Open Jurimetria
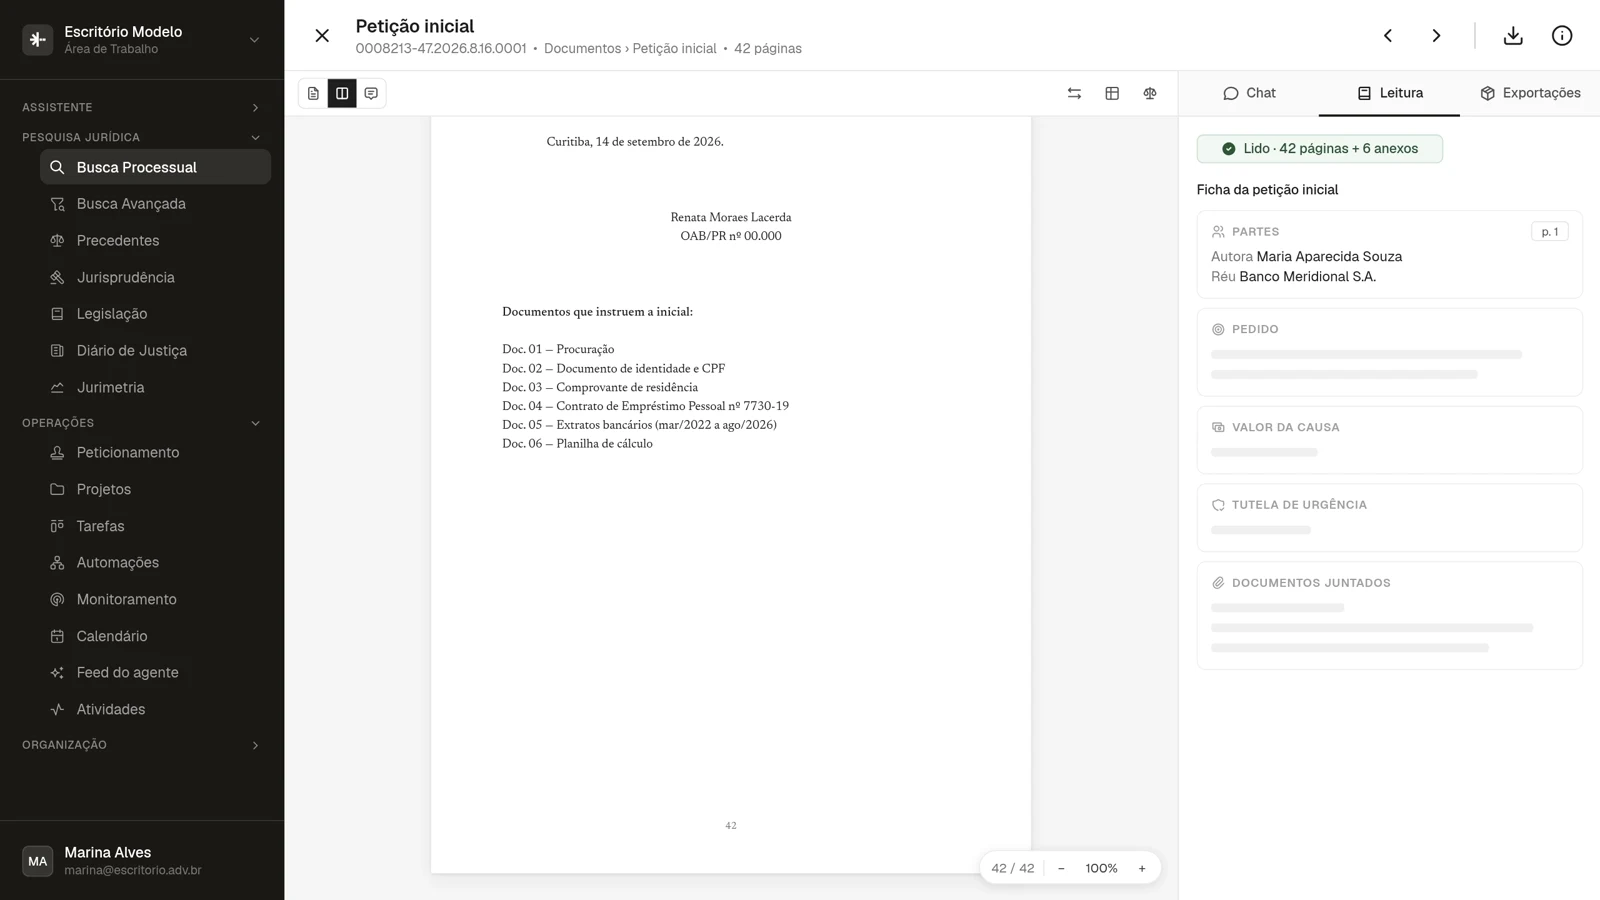Screen dimensions: 1600x900 point(155,387)
